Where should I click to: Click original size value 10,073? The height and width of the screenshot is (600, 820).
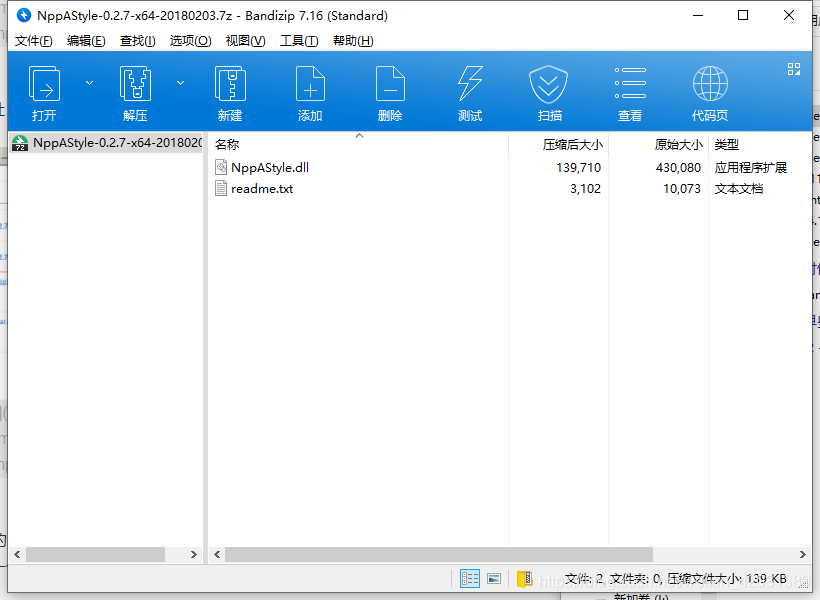[682, 188]
